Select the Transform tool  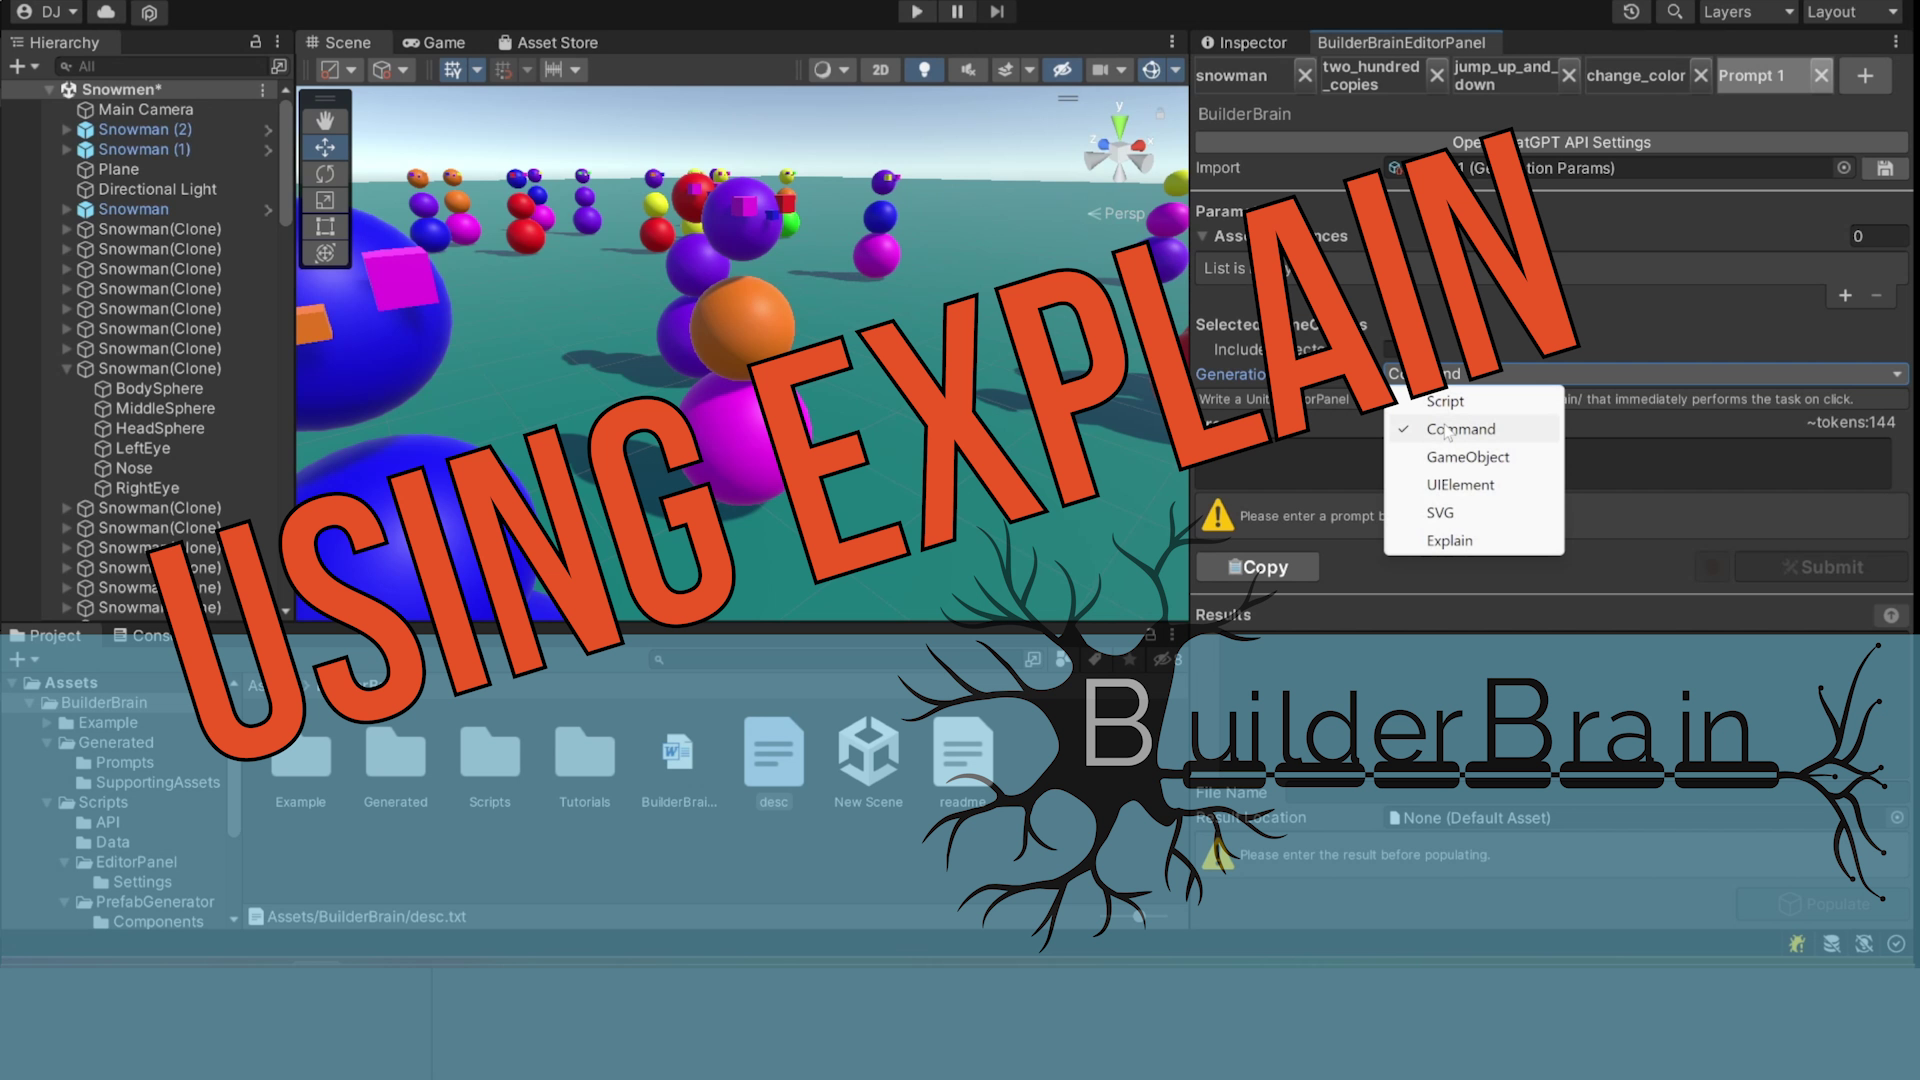click(325, 253)
